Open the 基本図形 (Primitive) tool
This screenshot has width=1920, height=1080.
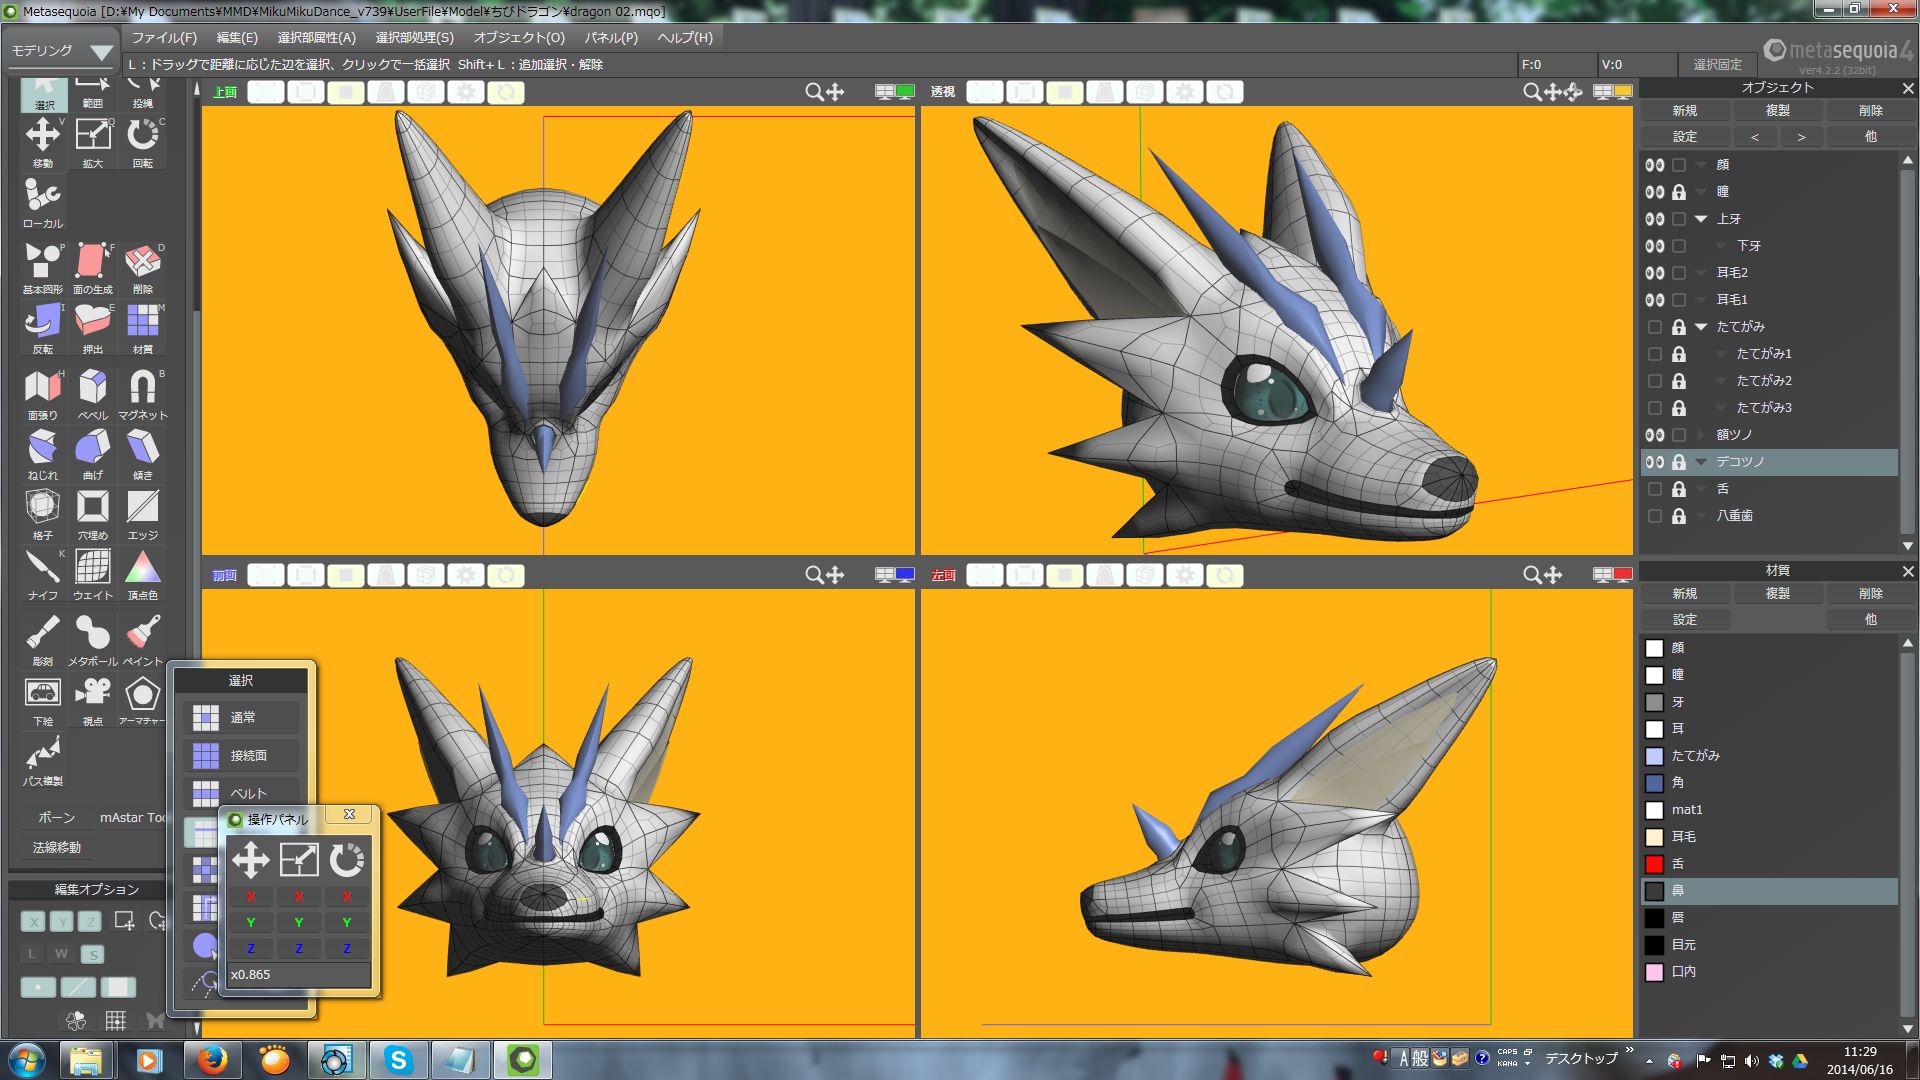click(43, 268)
